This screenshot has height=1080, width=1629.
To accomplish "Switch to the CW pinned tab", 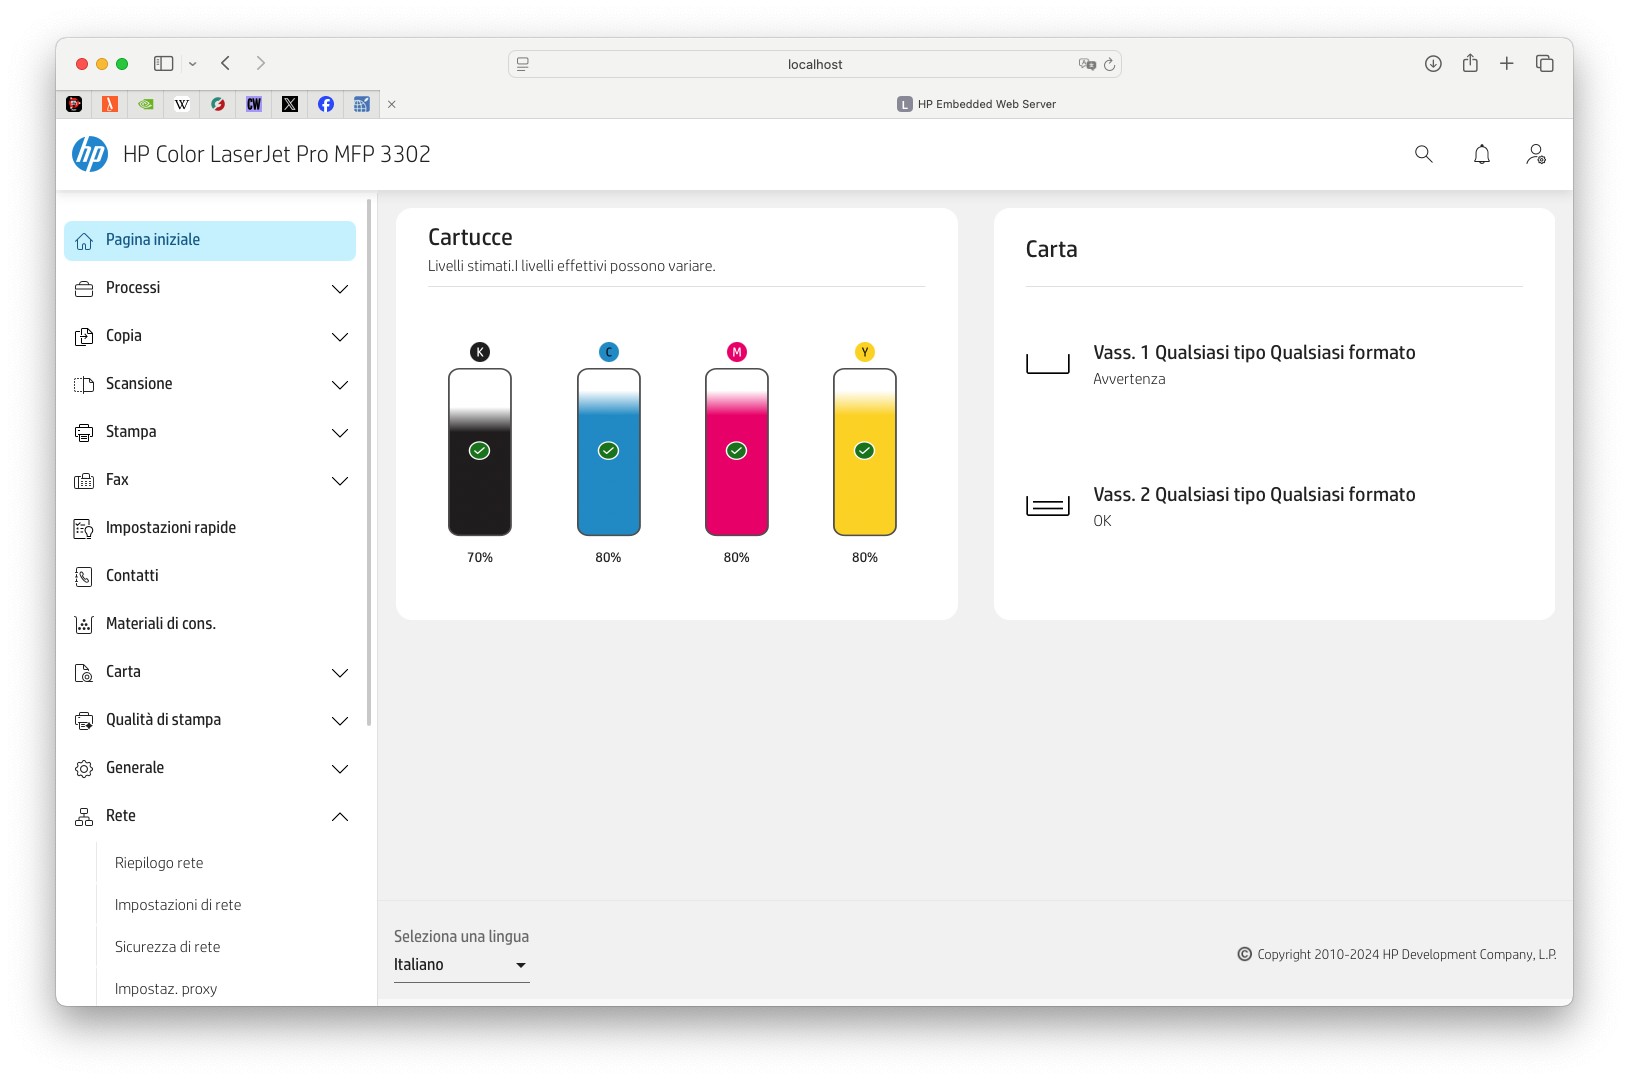I will (254, 104).
